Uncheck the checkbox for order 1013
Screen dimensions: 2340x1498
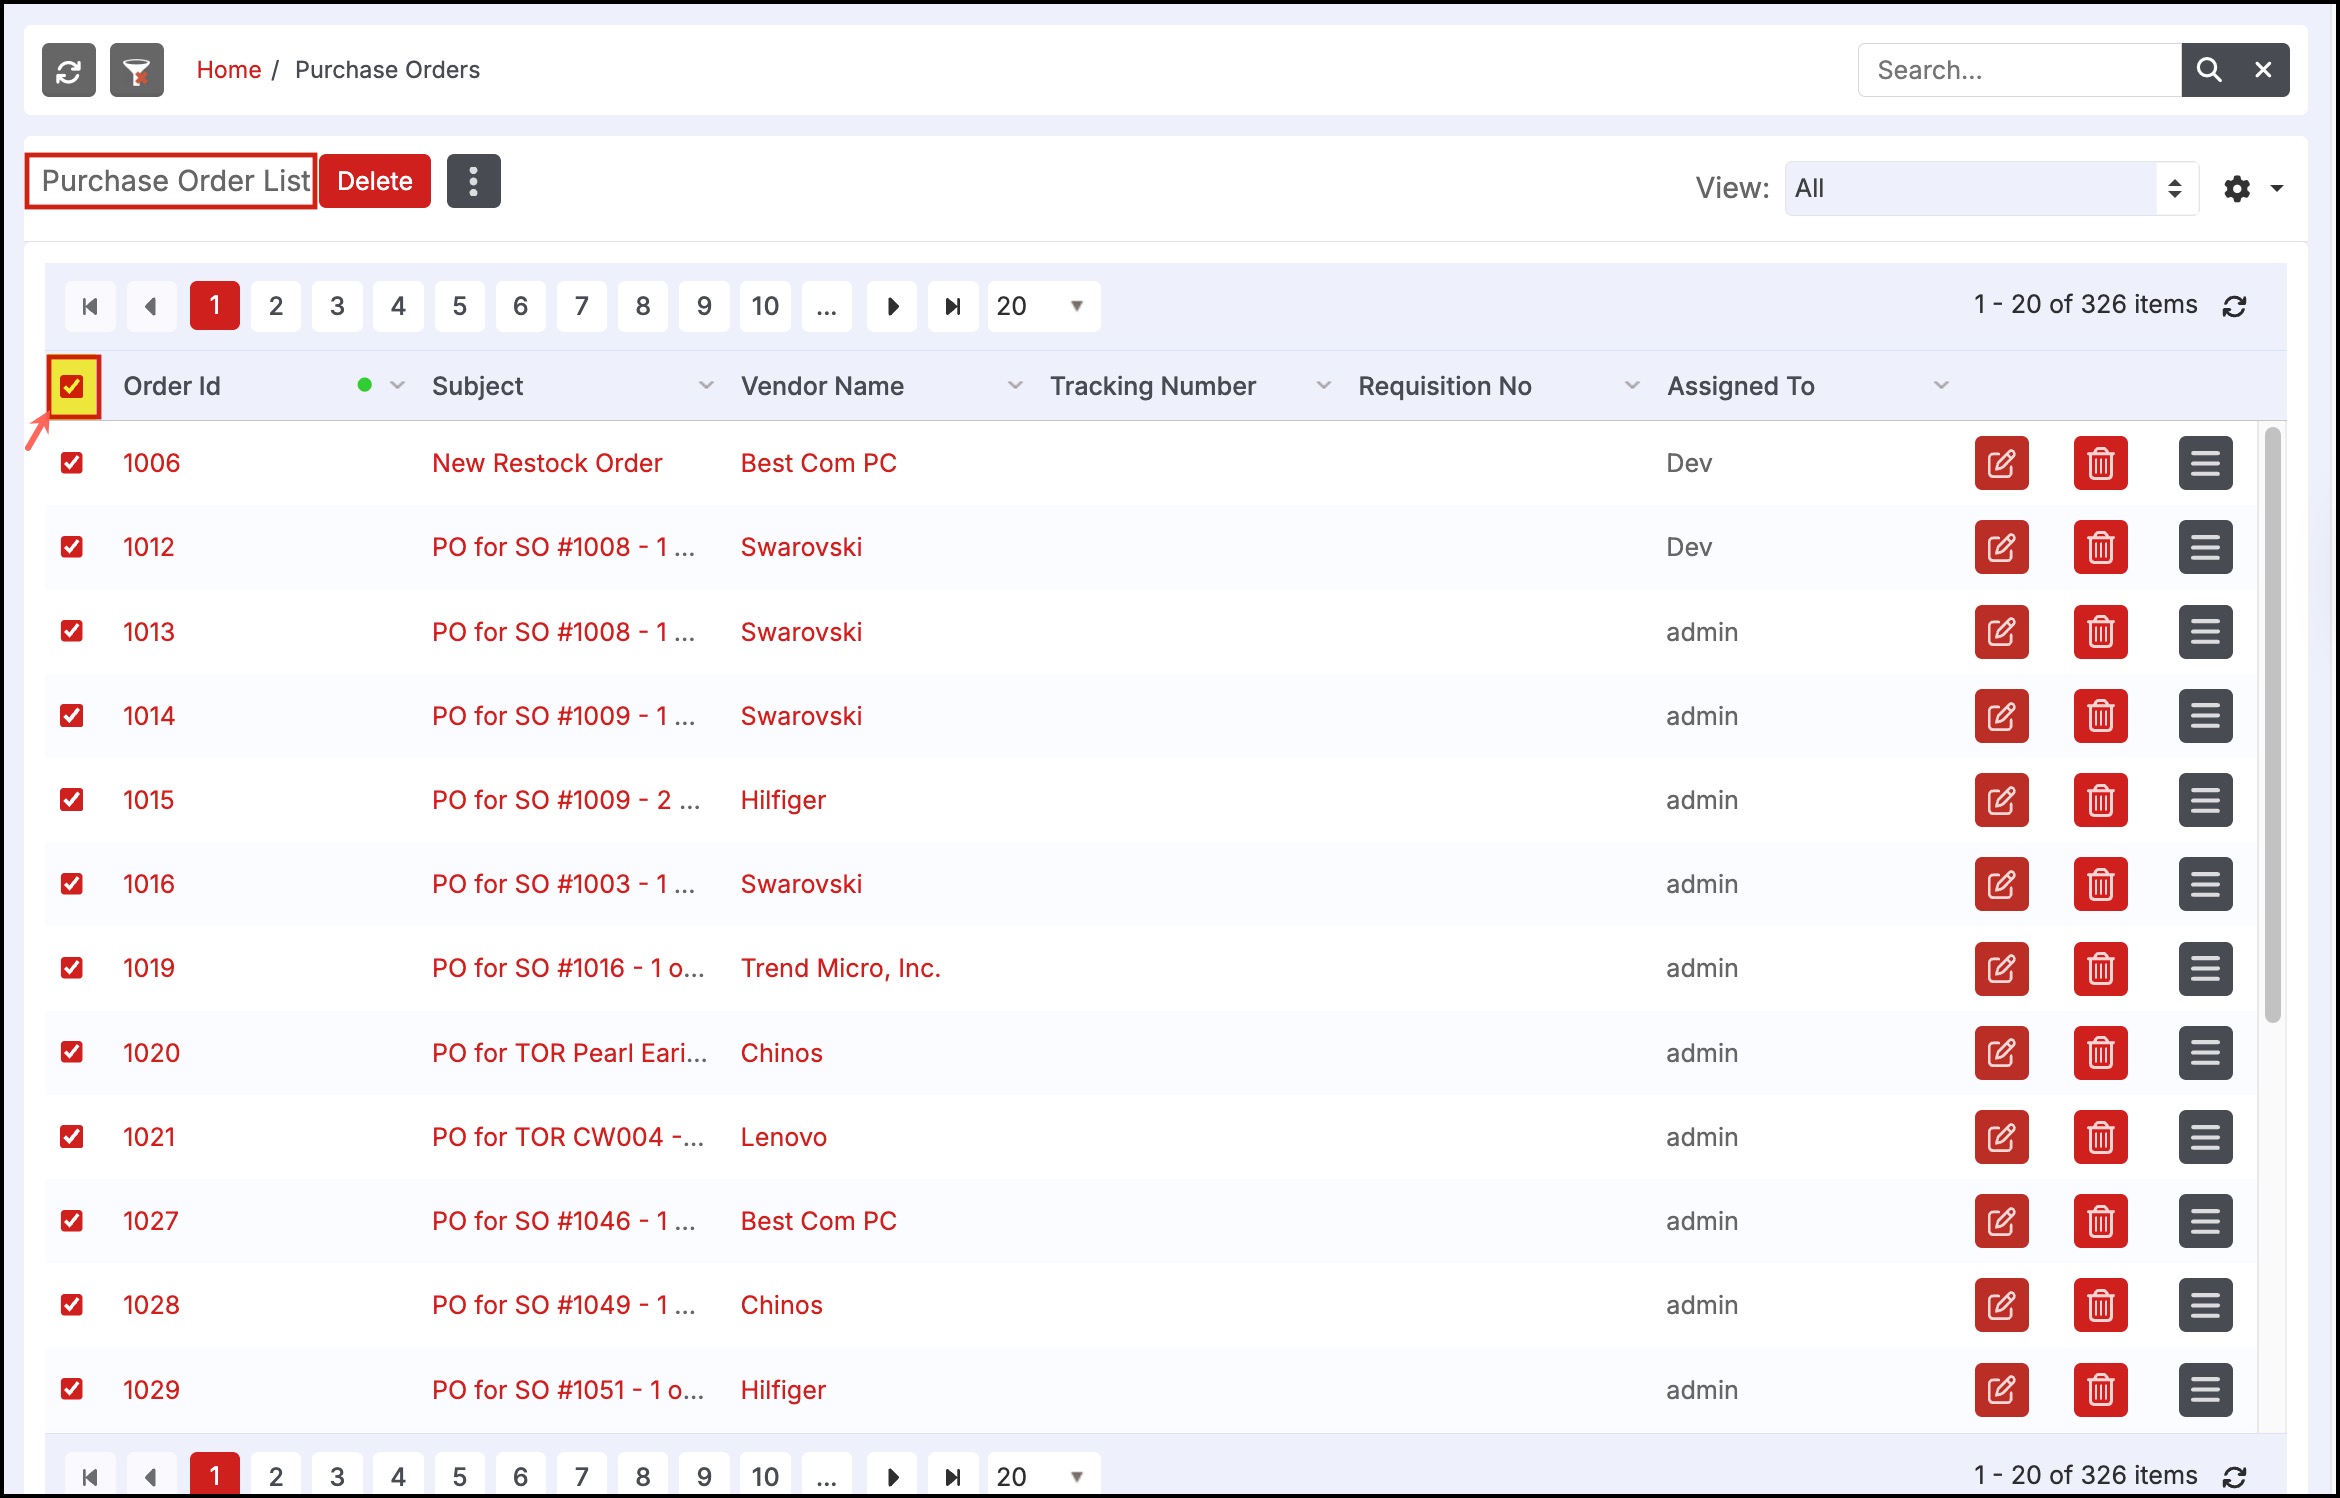tap(72, 631)
